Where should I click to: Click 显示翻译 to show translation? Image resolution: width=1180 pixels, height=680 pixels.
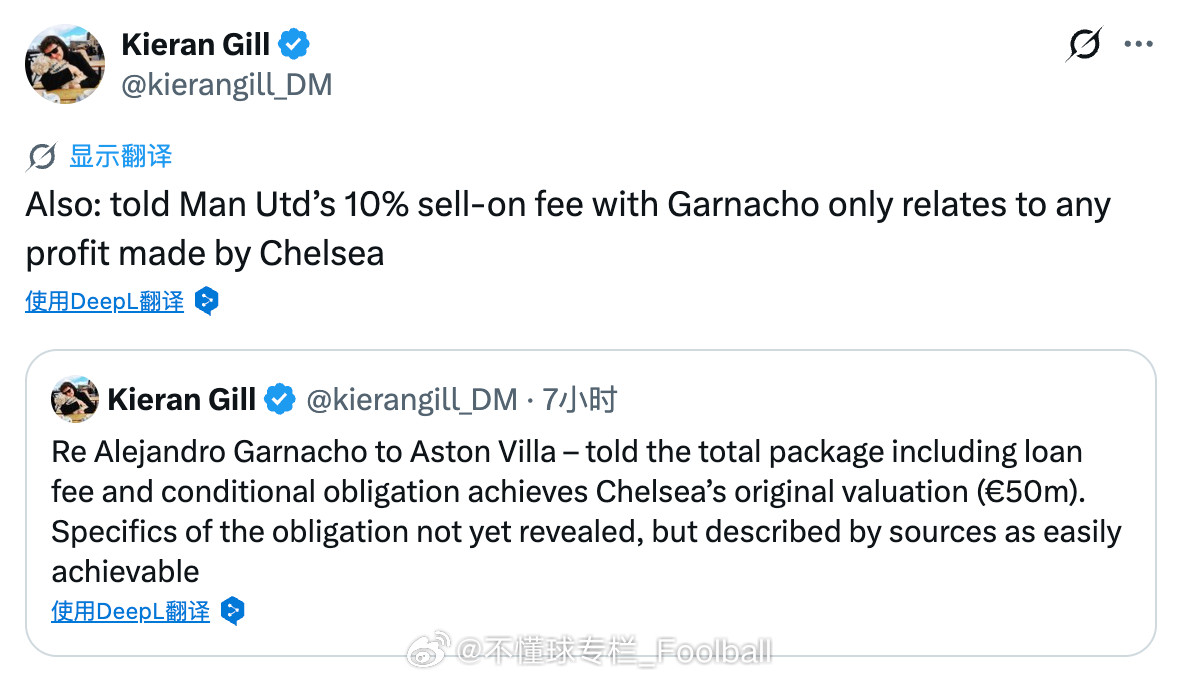tap(120, 156)
